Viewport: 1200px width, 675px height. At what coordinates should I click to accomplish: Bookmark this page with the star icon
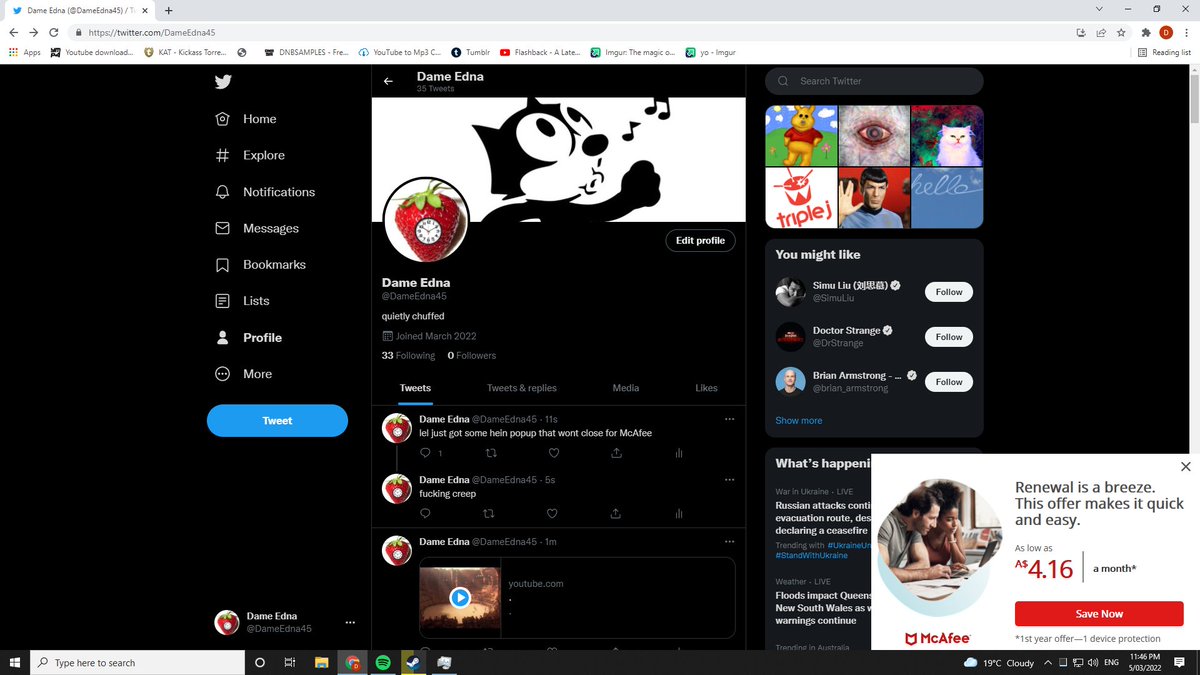coord(1122,32)
